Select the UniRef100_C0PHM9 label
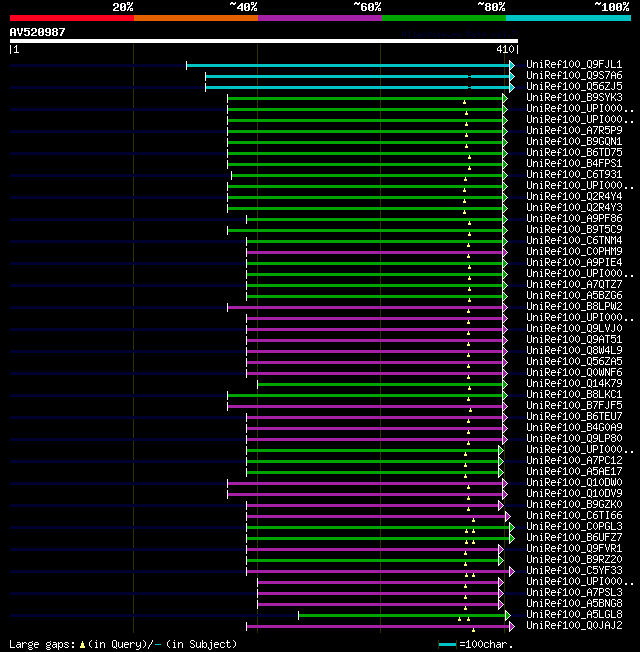Screen dimensions: 640x652 tap(574, 252)
